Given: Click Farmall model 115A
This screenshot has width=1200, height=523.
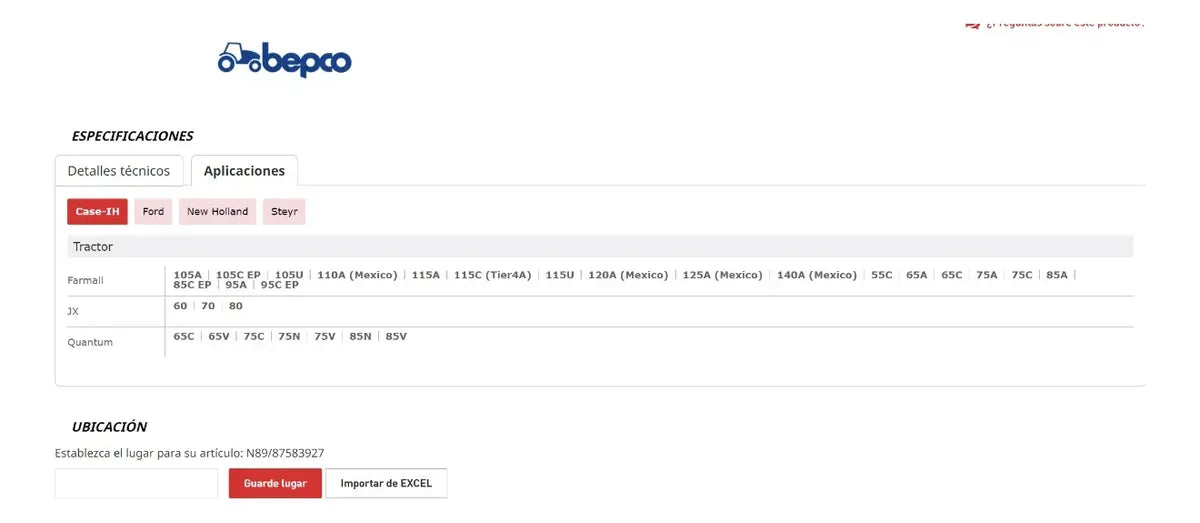Looking at the screenshot, I should (426, 275).
